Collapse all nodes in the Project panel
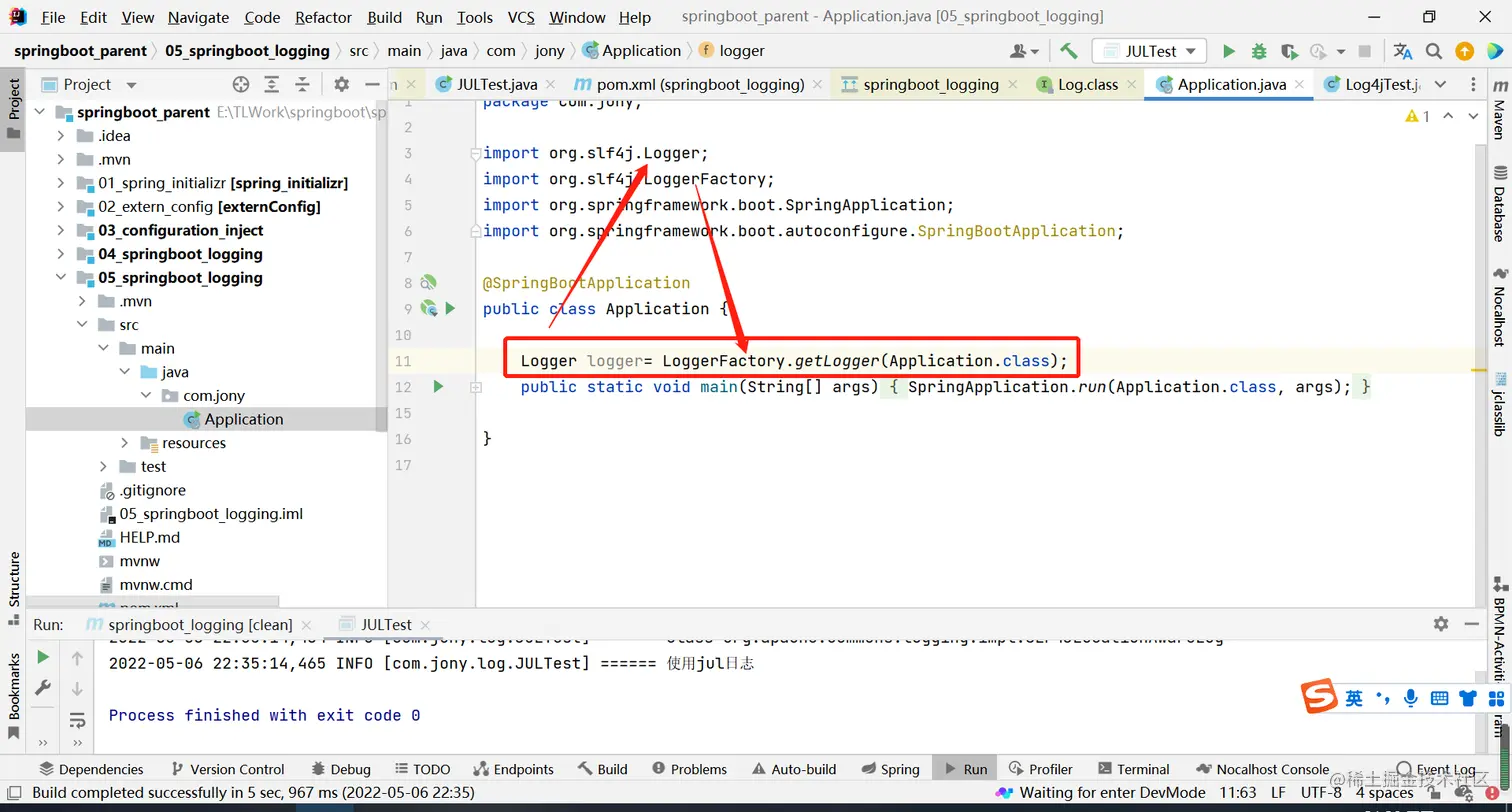1512x812 pixels. coord(302,85)
